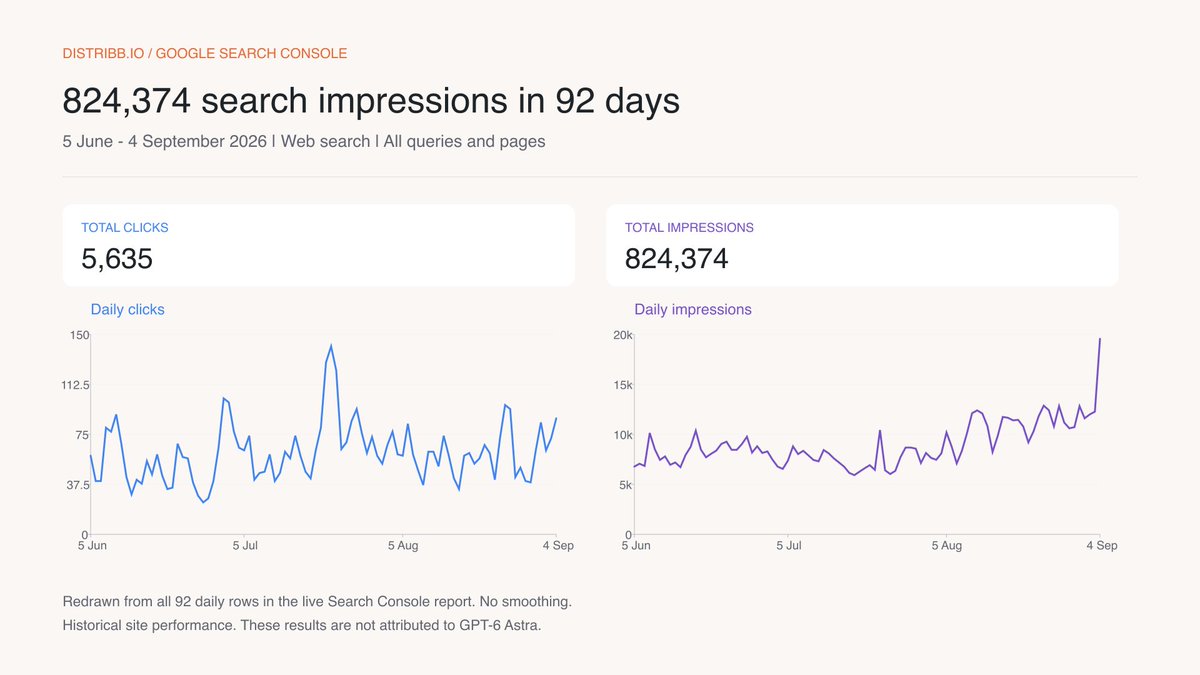1200x675 pixels.
Task: Click the highest peak of the clicks line
Action: [331, 346]
